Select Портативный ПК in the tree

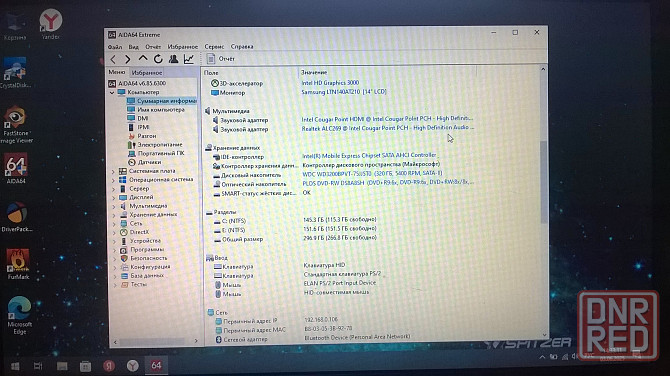click(x=156, y=153)
